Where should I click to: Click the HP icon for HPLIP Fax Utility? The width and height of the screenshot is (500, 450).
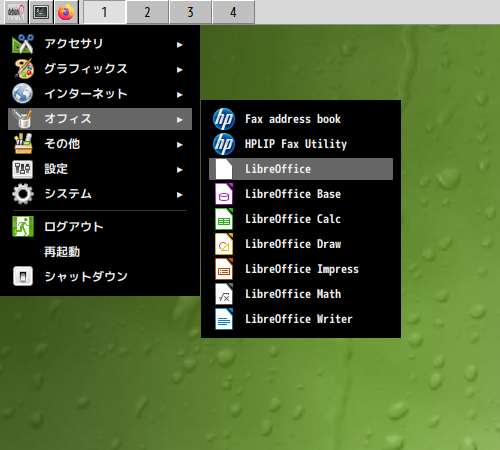click(224, 144)
